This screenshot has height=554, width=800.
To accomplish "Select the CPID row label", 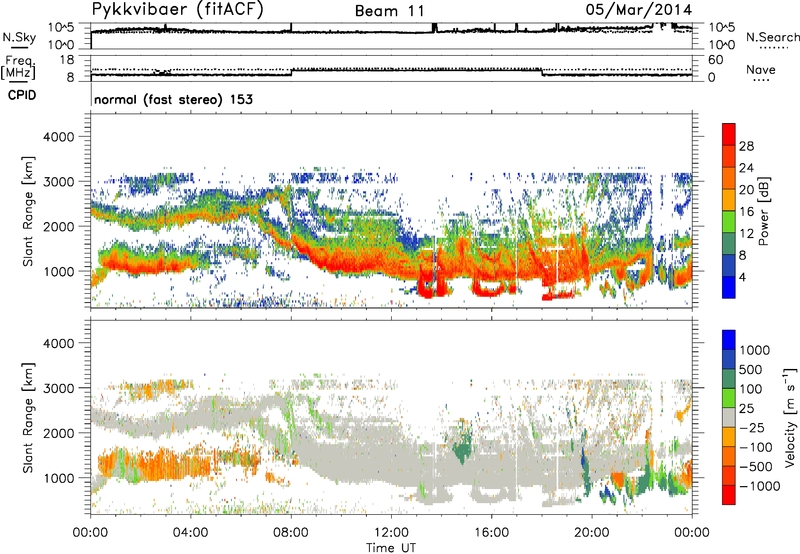I will (x=22, y=95).
